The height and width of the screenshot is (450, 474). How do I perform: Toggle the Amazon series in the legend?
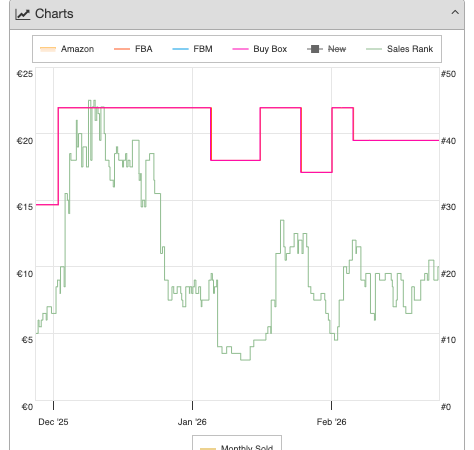pyautogui.click(x=67, y=49)
